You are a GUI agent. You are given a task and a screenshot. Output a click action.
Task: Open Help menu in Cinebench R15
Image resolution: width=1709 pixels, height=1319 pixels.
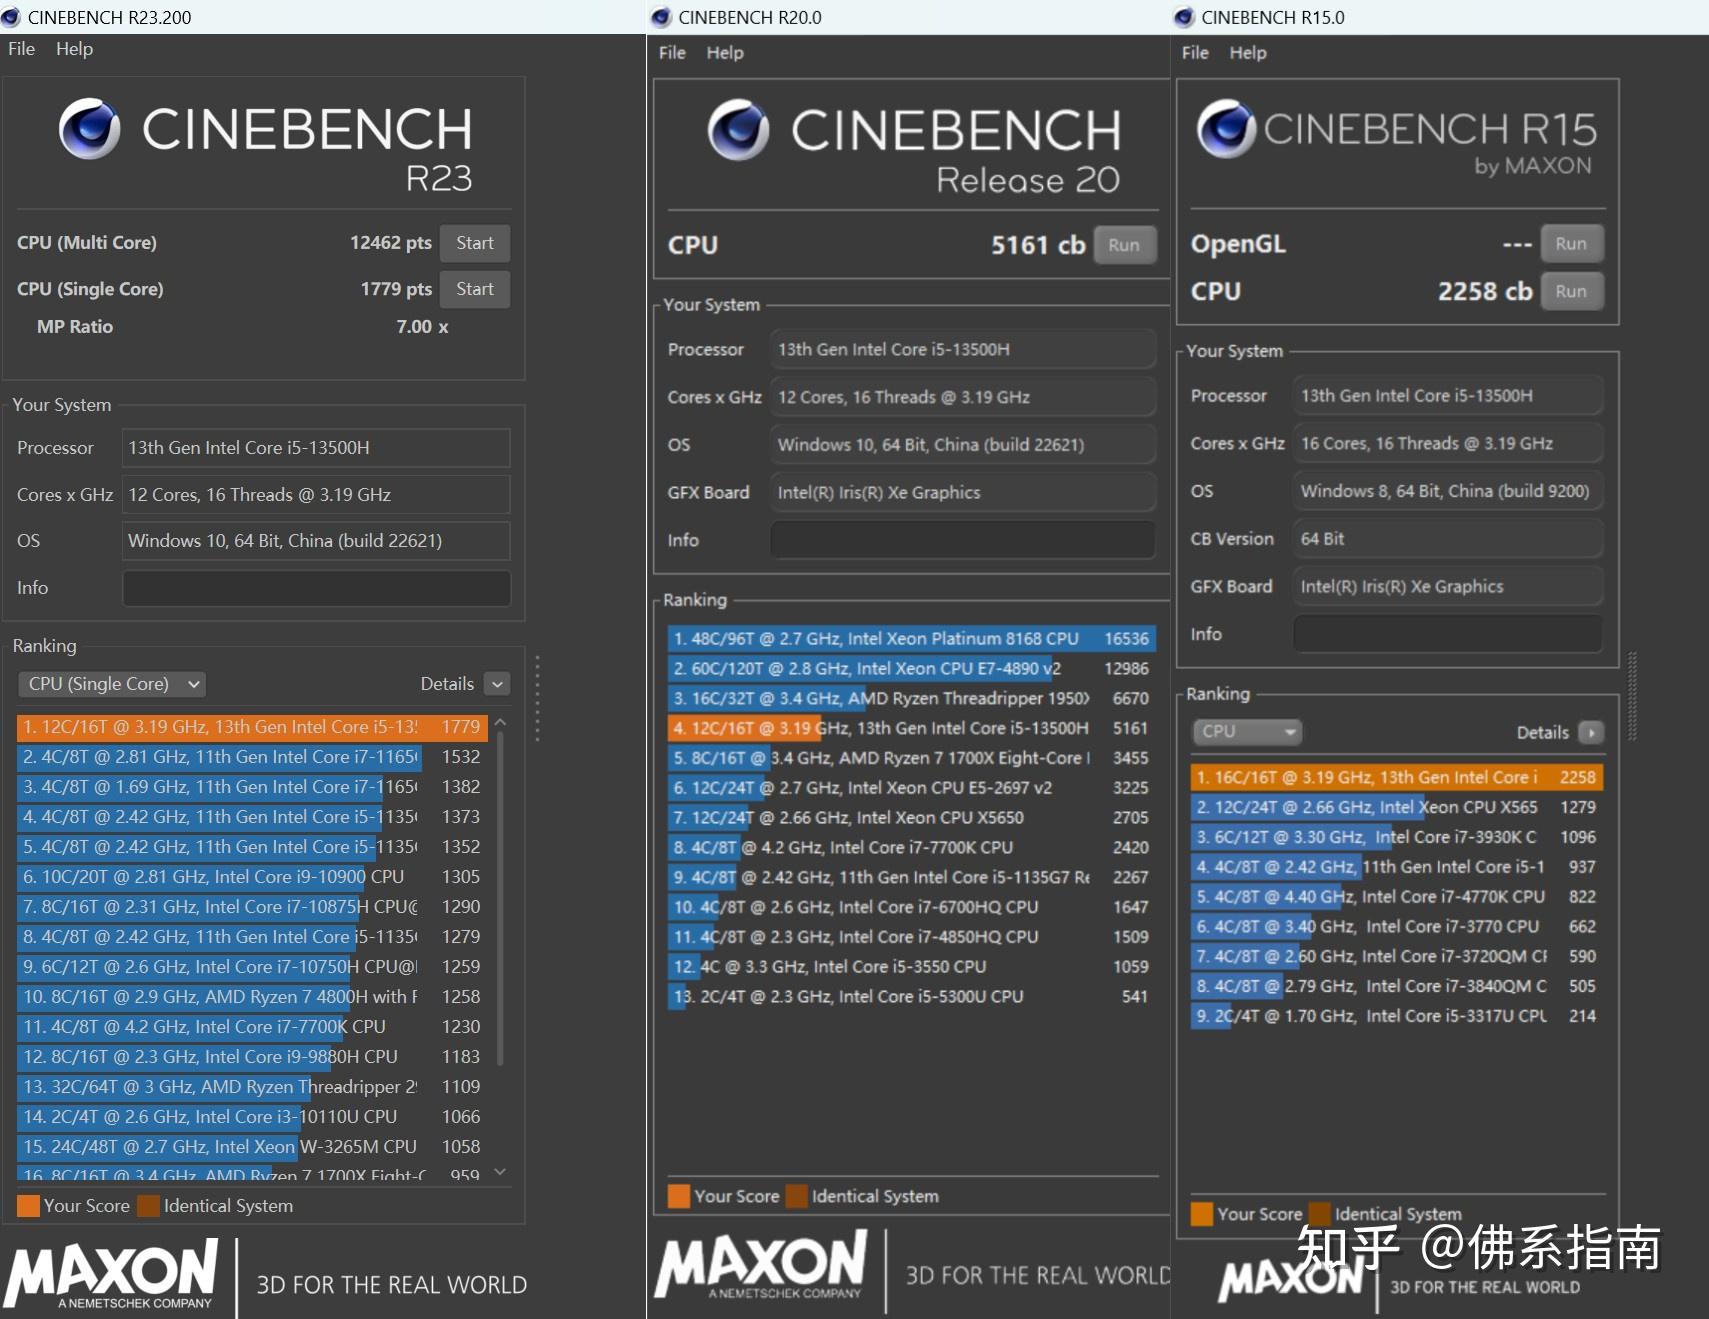pos(1248,53)
